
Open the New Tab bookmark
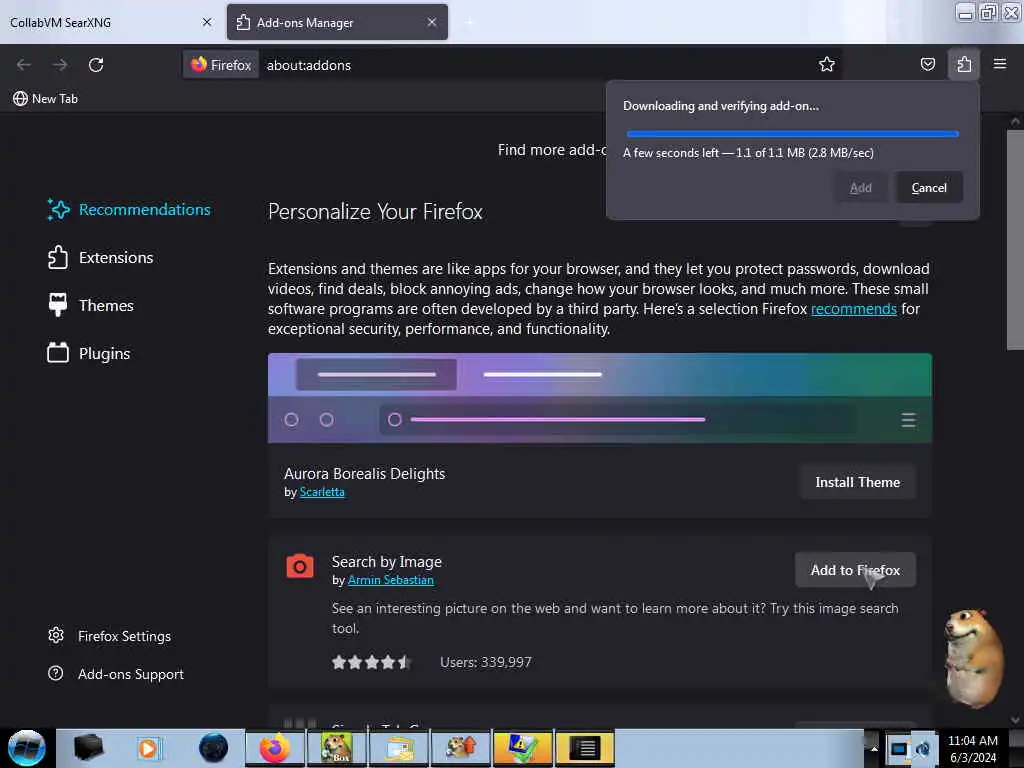[x=45, y=99]
